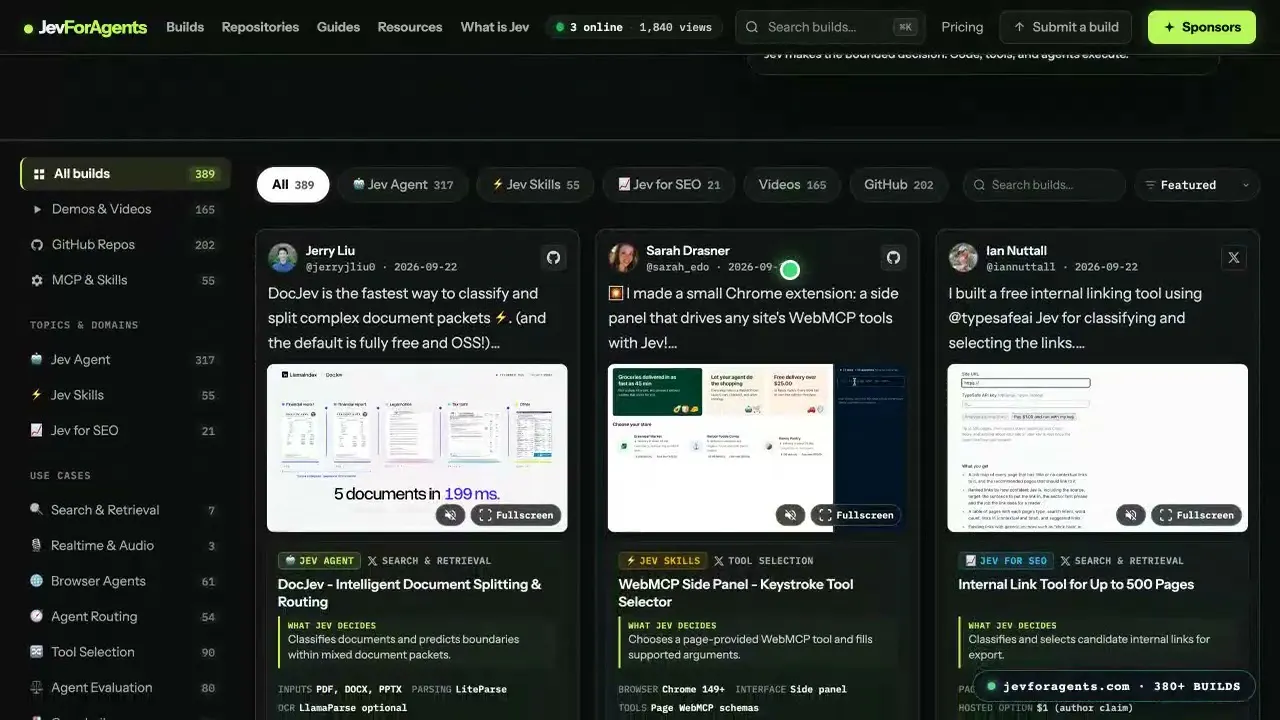Viewport: 1280px width, 720px height.
Task: Click Jev Skills lightning icon in sidebar
Action: (37, 395)
